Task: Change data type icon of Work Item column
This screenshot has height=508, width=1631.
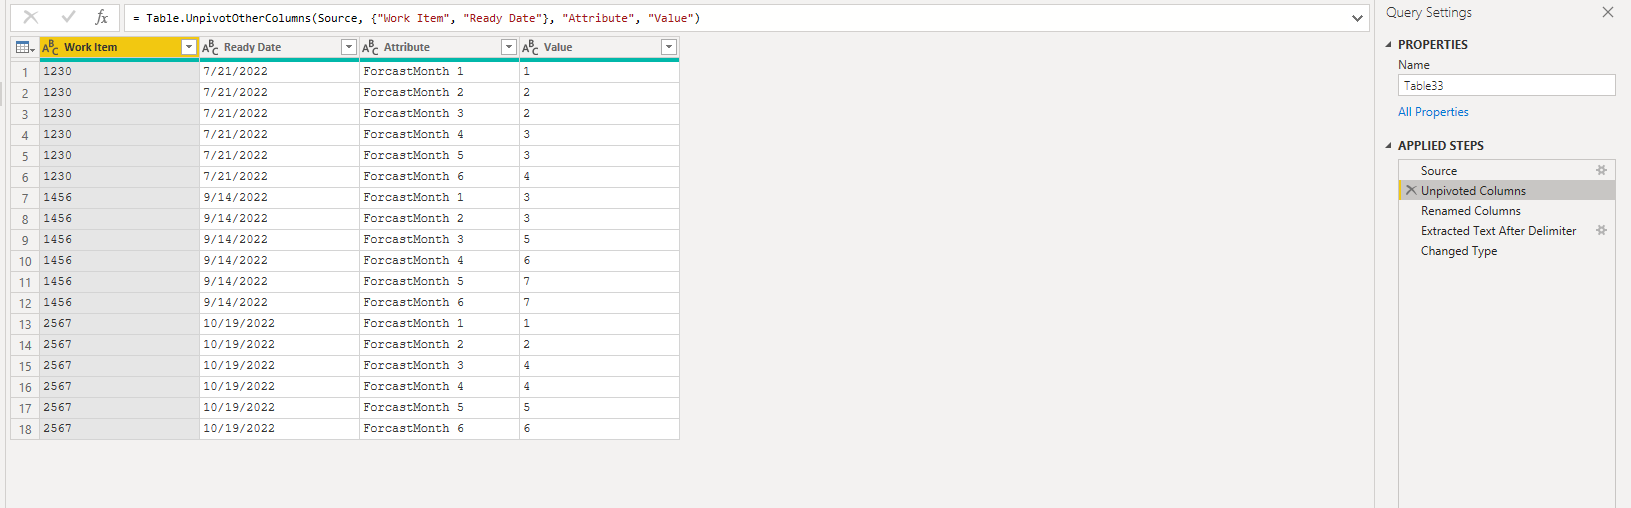Action: pyautogui.click(x=51, y=47)
